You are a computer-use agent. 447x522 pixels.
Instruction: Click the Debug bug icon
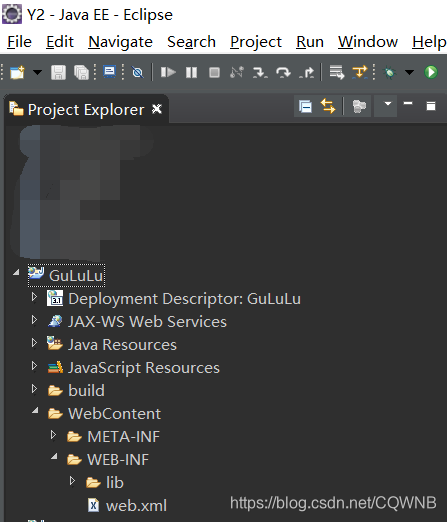[389, 72]
